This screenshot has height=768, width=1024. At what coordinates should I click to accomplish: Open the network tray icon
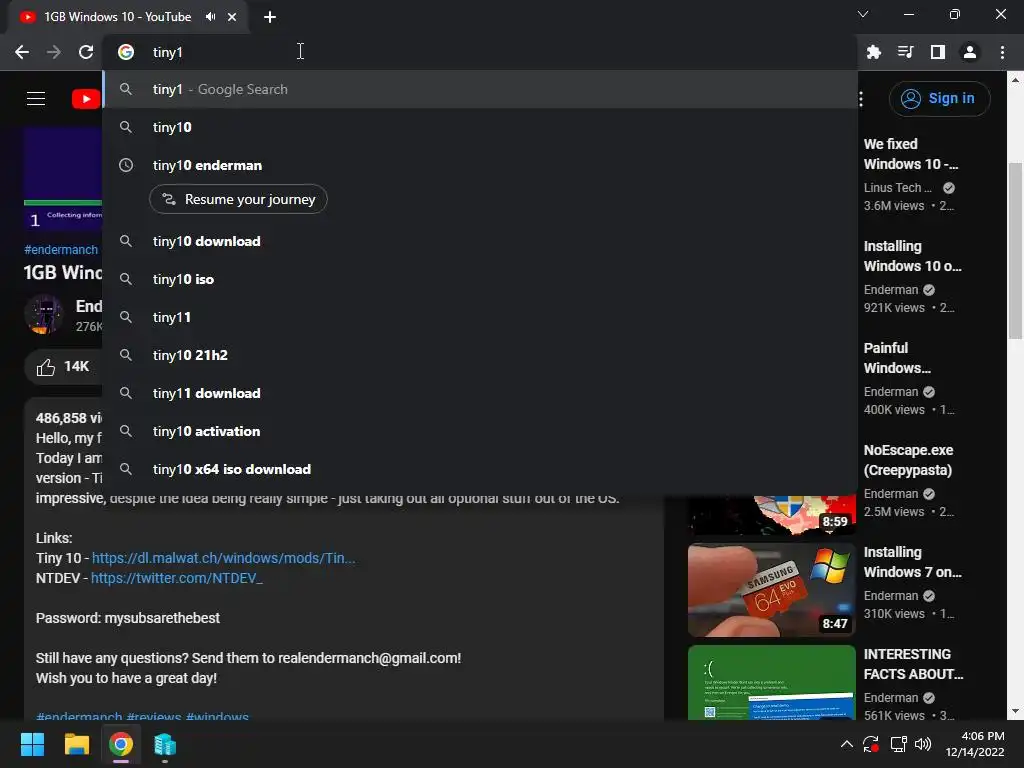(898, 744)
